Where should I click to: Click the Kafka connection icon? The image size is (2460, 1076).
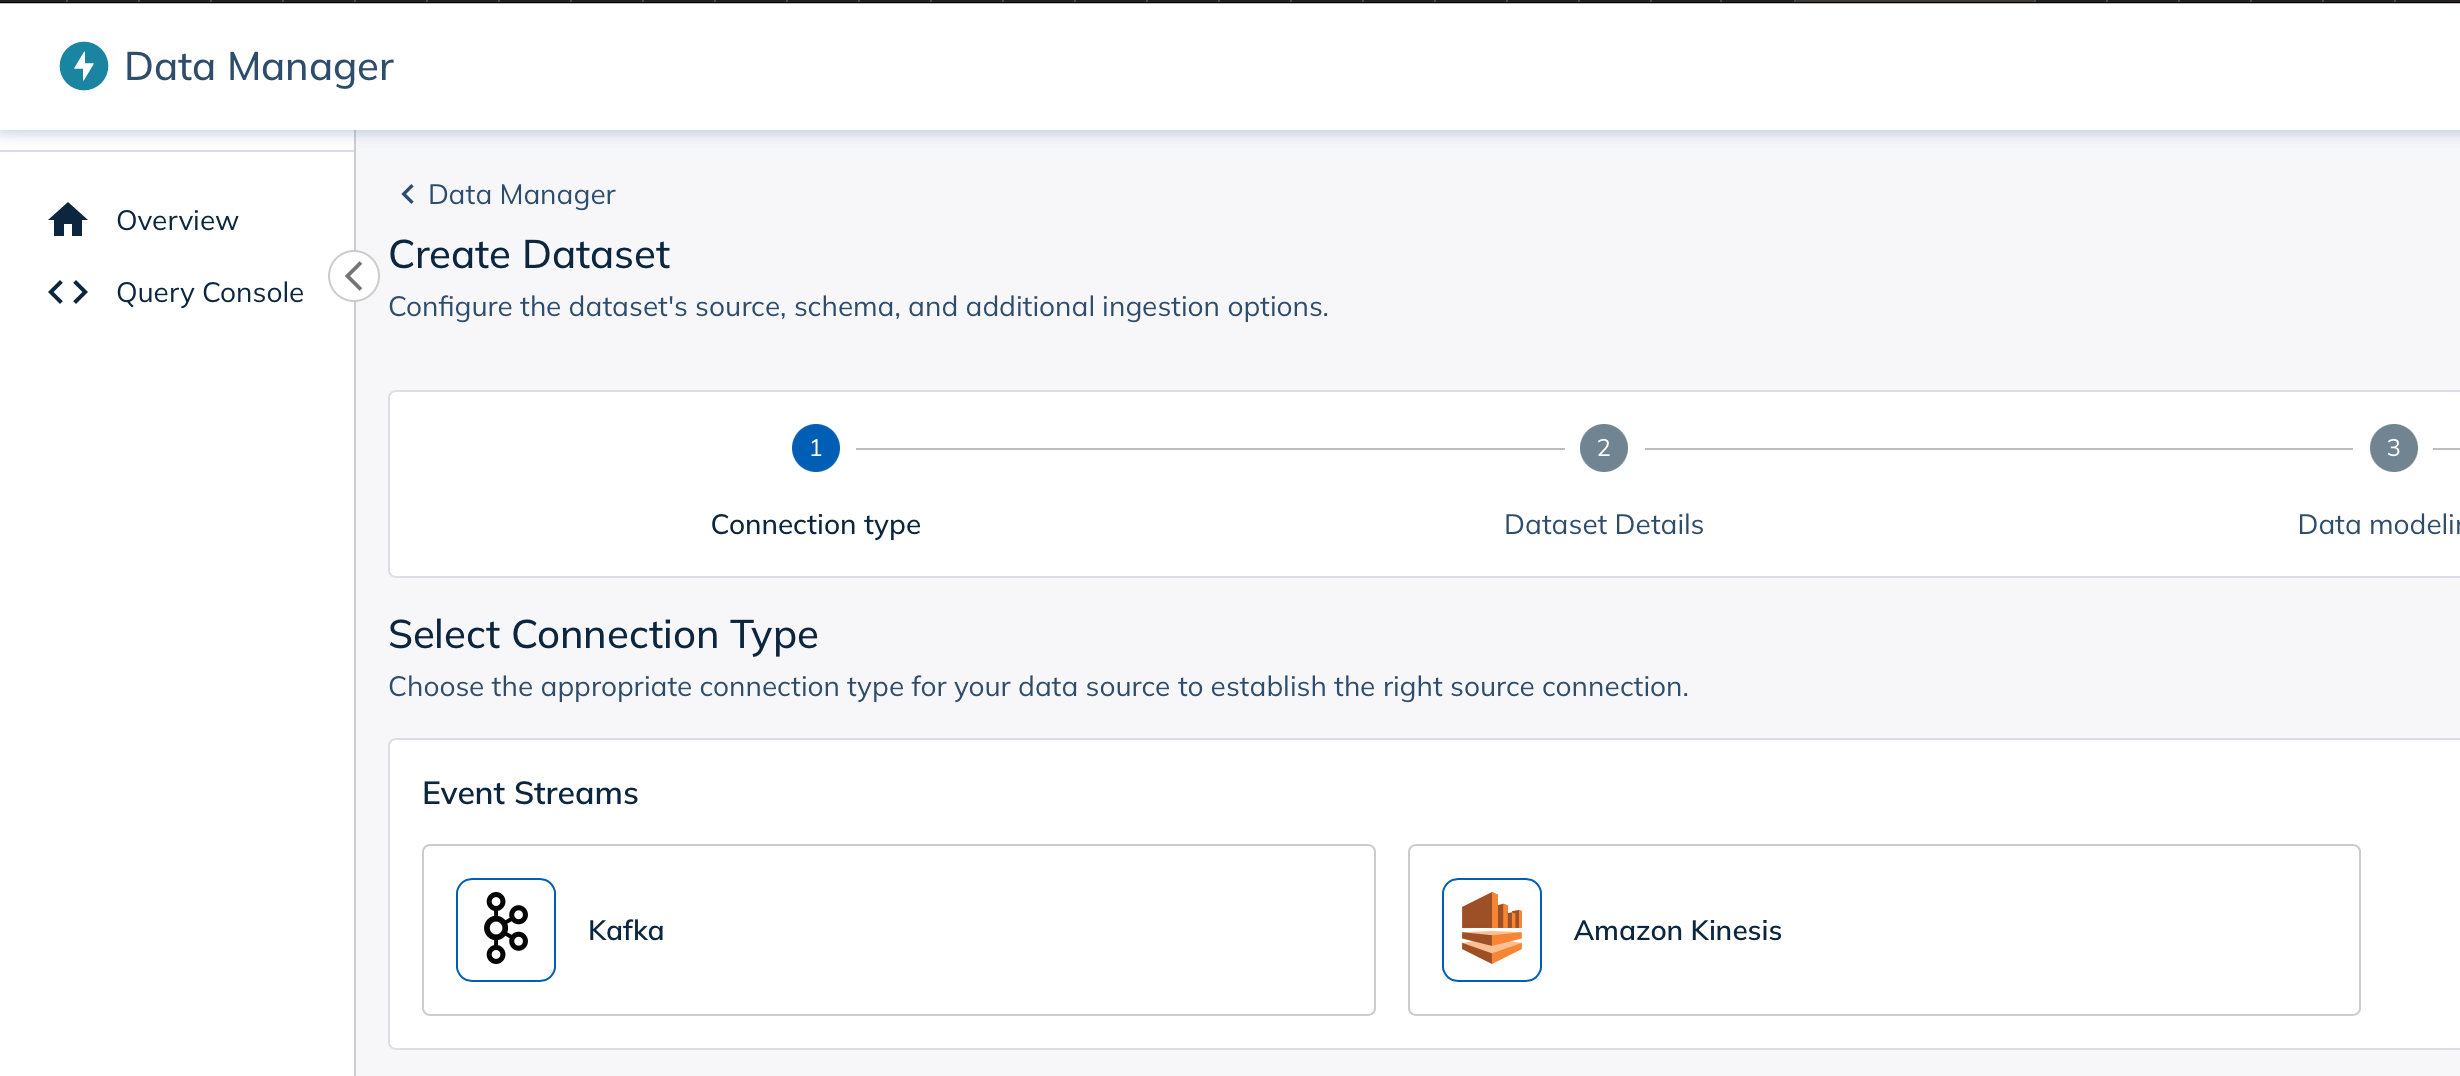pos(505,929)
